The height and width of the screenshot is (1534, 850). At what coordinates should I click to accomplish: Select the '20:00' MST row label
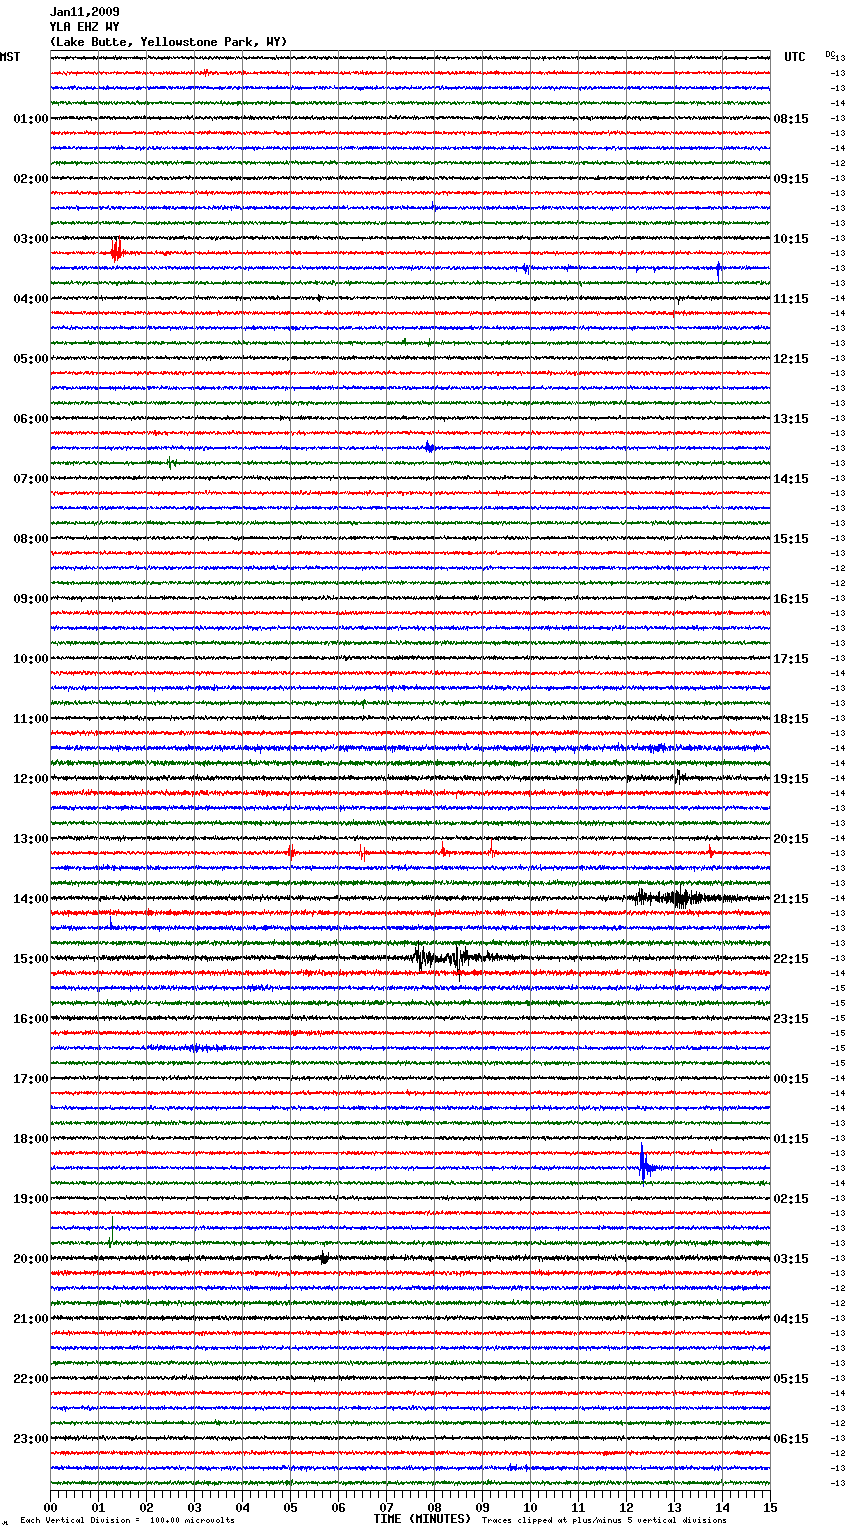(x=30, y=1259)
